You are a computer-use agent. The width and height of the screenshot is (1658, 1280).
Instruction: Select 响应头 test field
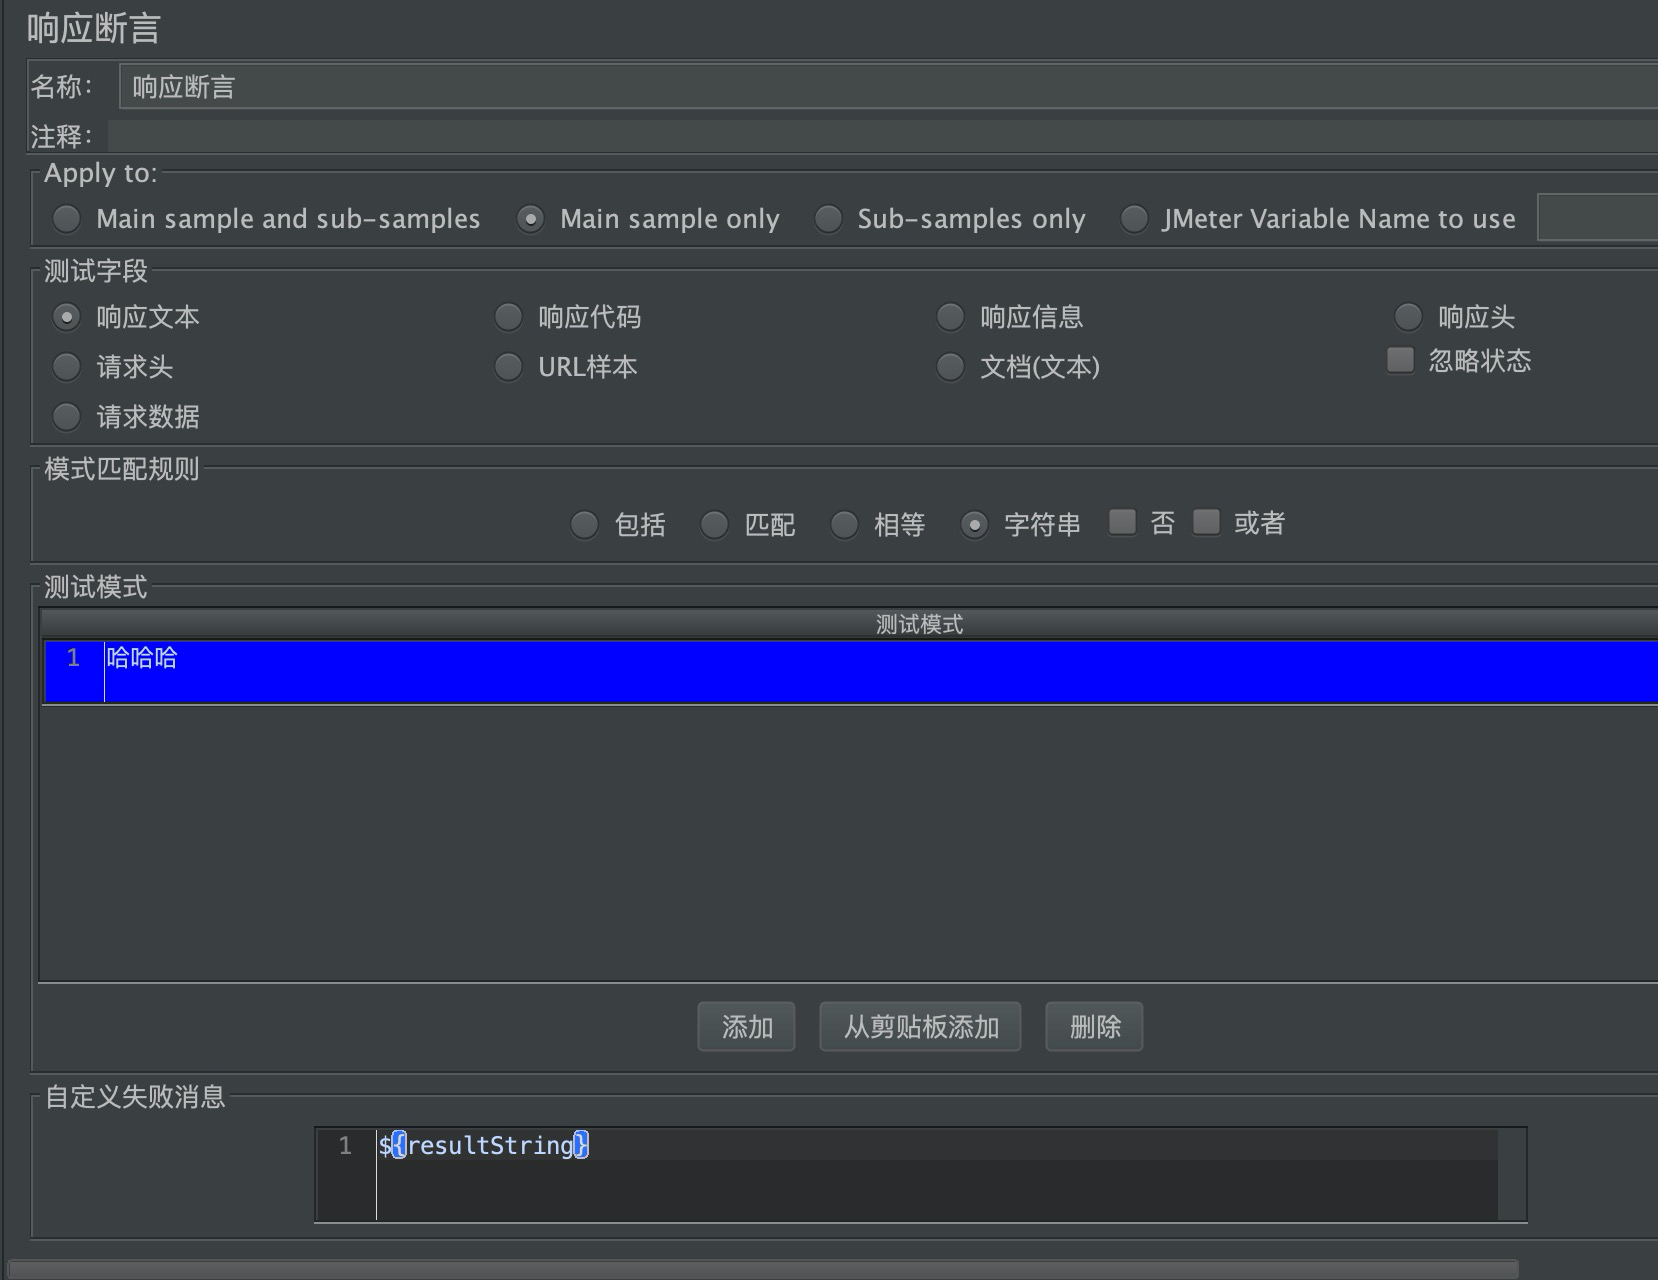coord(1408,316)
